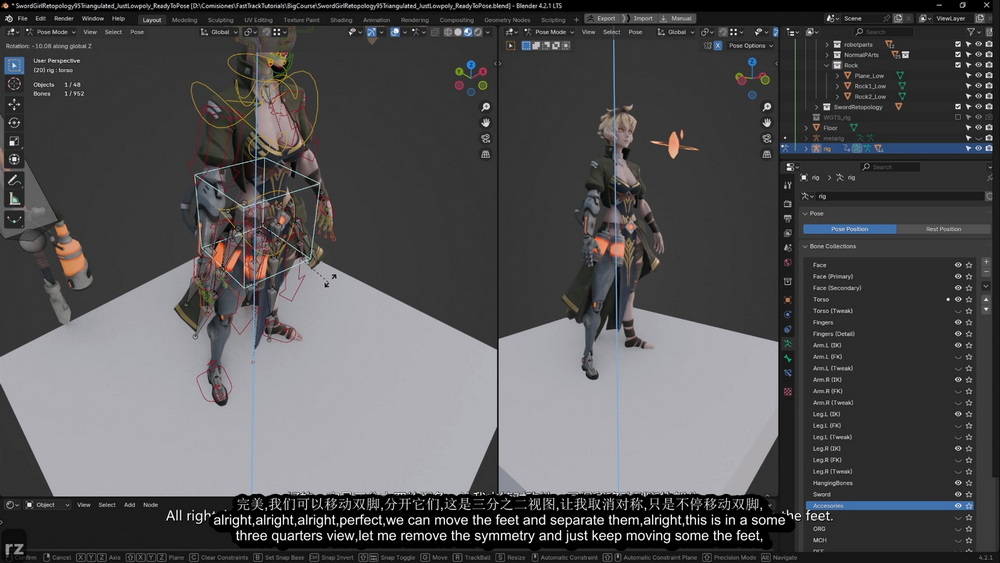Click the Import button in top bar
This screenshot has height=563, width=1000.
(x=642, y=18)
